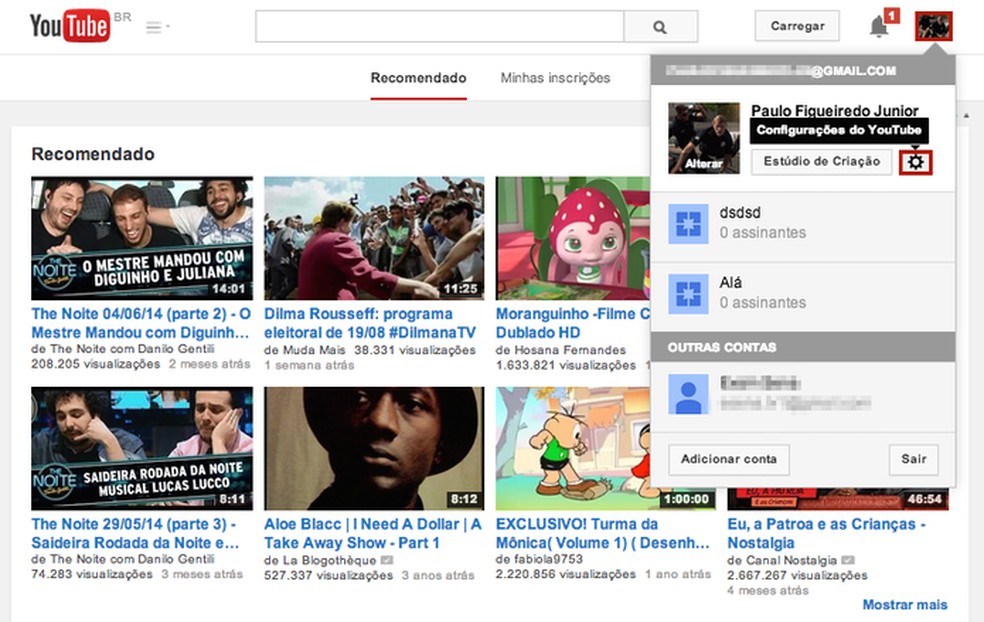
Task: Open the guide menu icon beside logo
Action: [158, 27]
